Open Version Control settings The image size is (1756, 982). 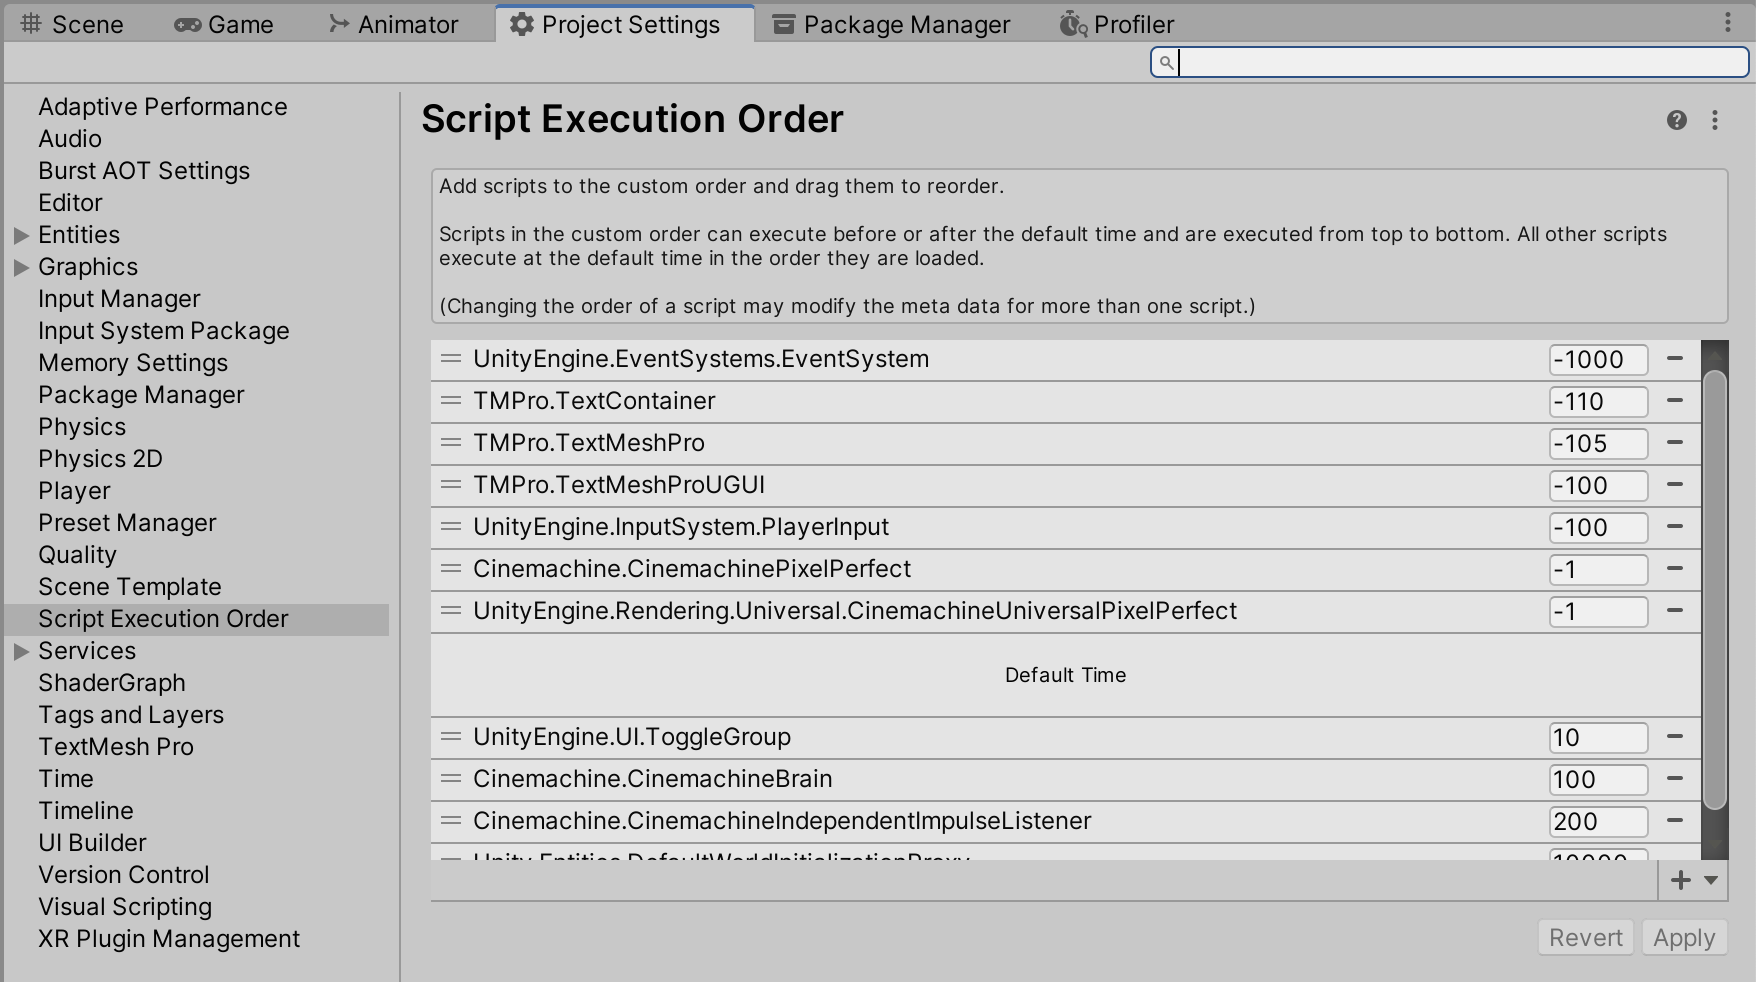pyautogui.click(x=124, y=875)
